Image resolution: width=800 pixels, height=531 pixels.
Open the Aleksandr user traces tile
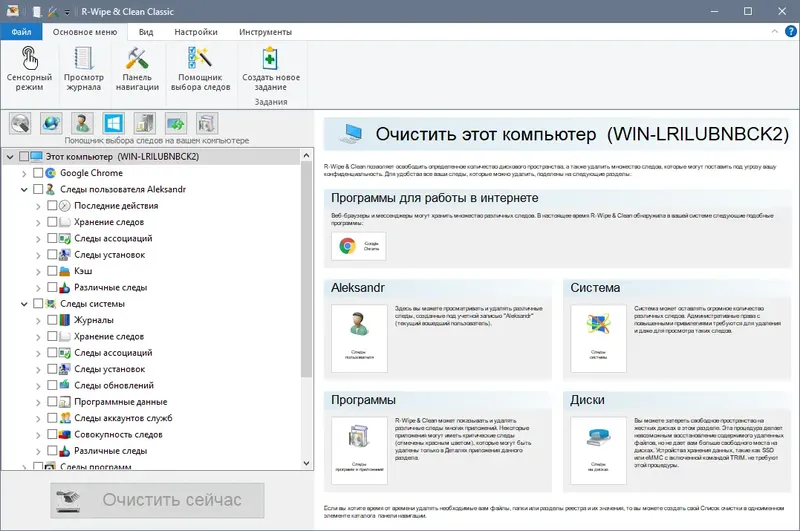coord(359,338)
